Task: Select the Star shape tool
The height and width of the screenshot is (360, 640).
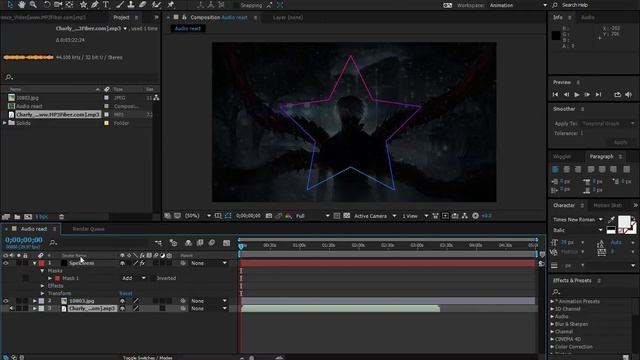Action: pyautogui.click(x=83, y=4)
